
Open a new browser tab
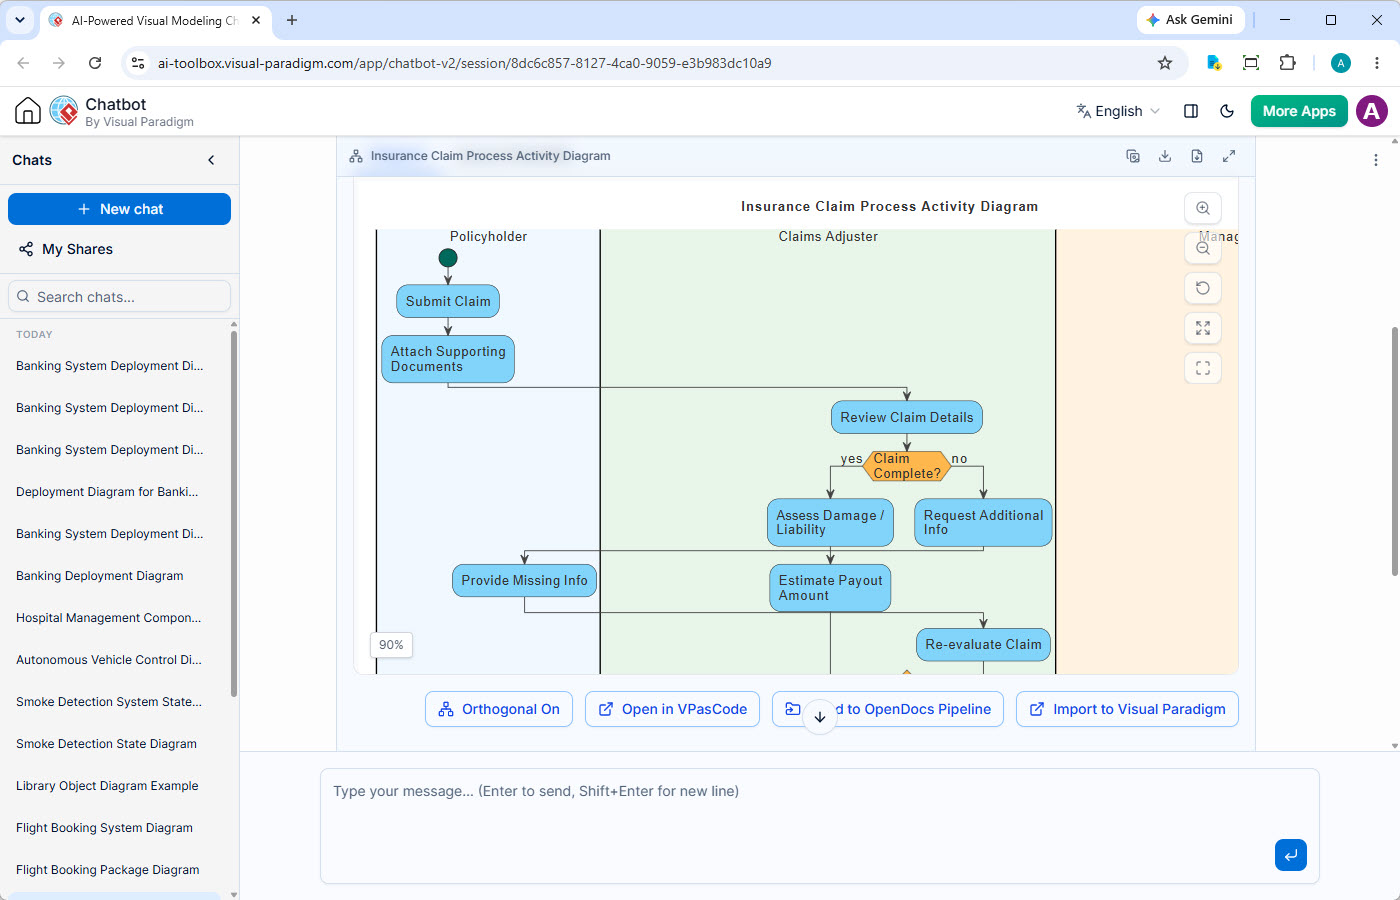tap(292, 20)
